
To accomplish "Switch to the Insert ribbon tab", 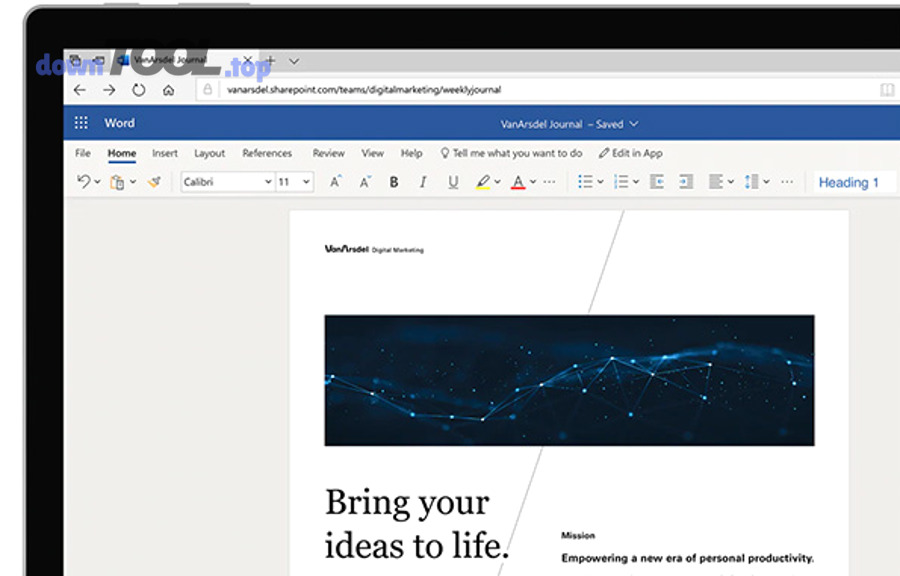I will point(164,153).
